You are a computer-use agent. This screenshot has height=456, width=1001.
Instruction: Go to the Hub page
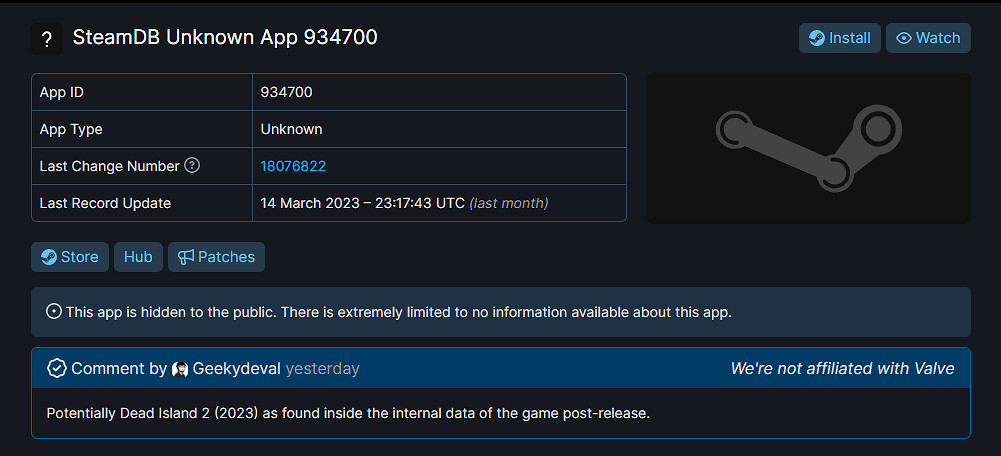(138, 257)
